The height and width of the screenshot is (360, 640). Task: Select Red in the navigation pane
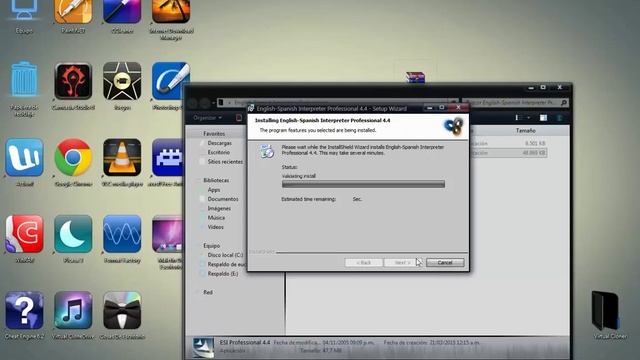(x=208, y=293)
